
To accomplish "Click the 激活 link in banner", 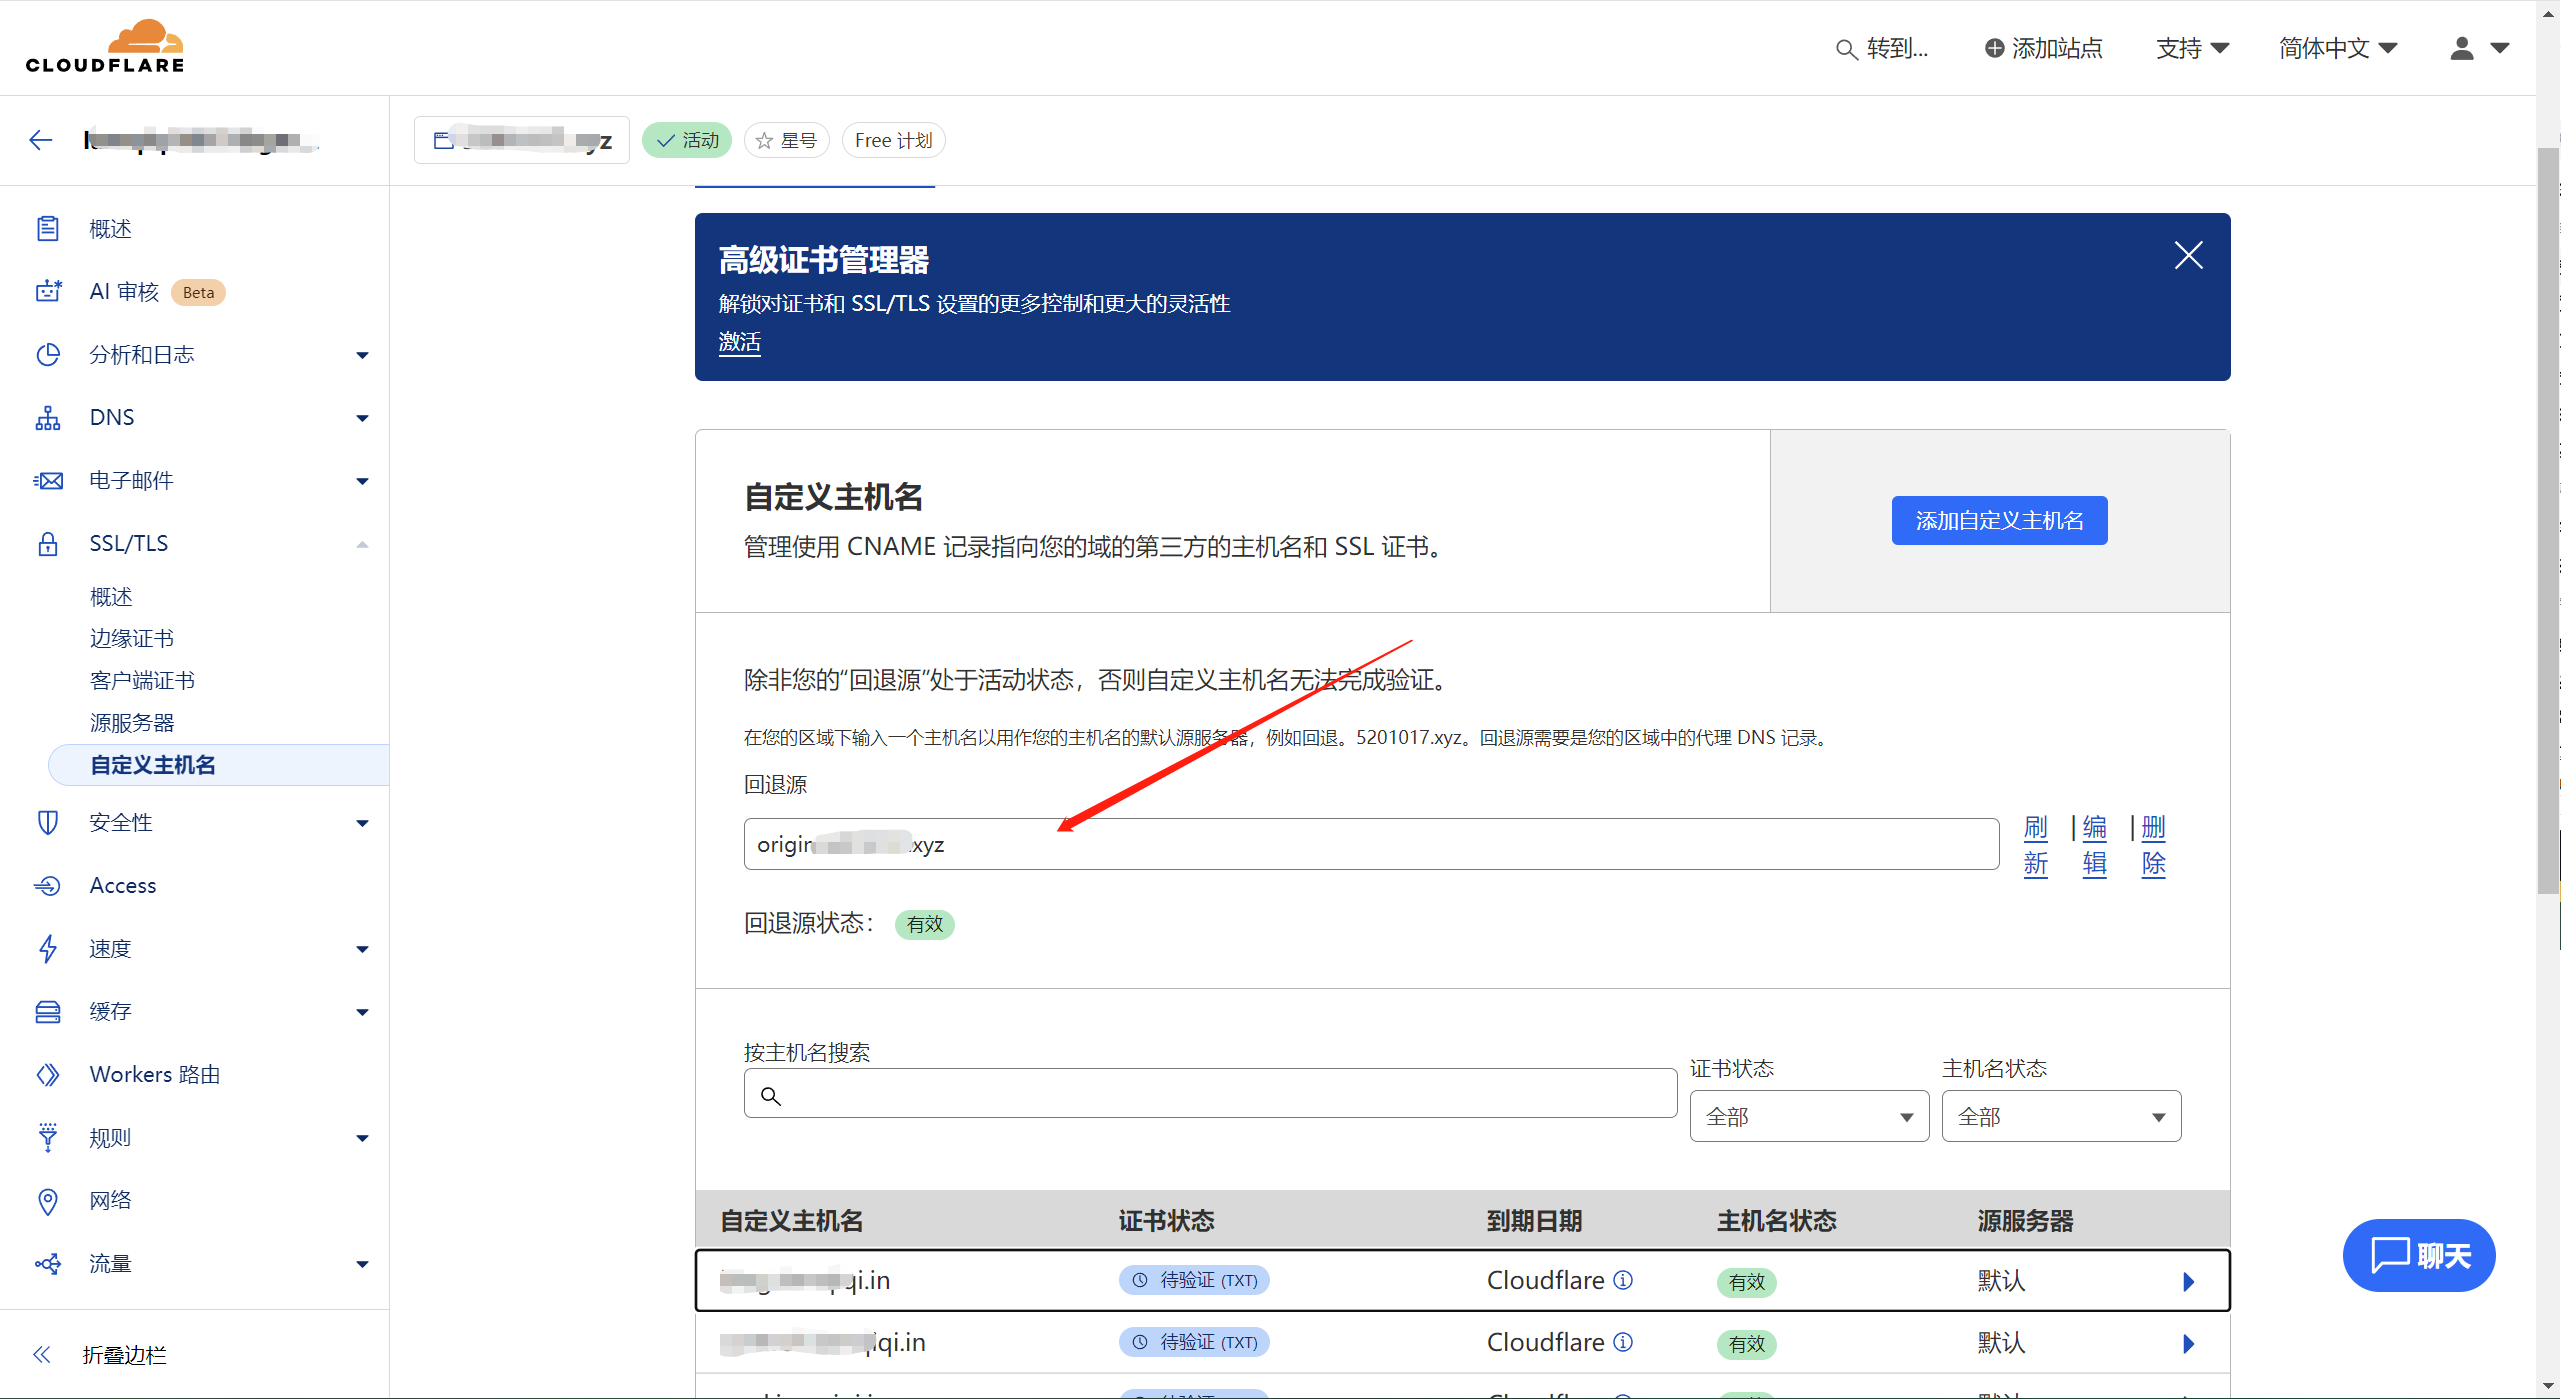I will click(739, 342).
